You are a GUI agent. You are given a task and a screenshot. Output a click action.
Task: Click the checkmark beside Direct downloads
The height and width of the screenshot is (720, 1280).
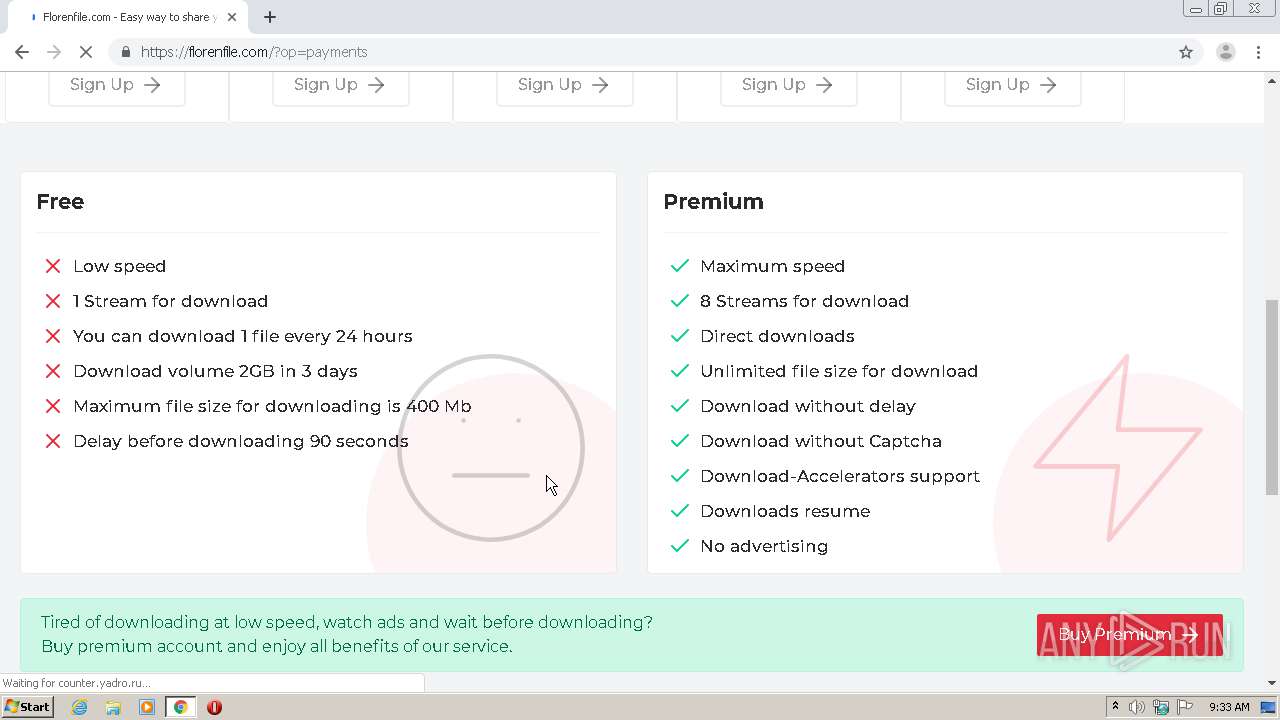click(x=680, y=336)
